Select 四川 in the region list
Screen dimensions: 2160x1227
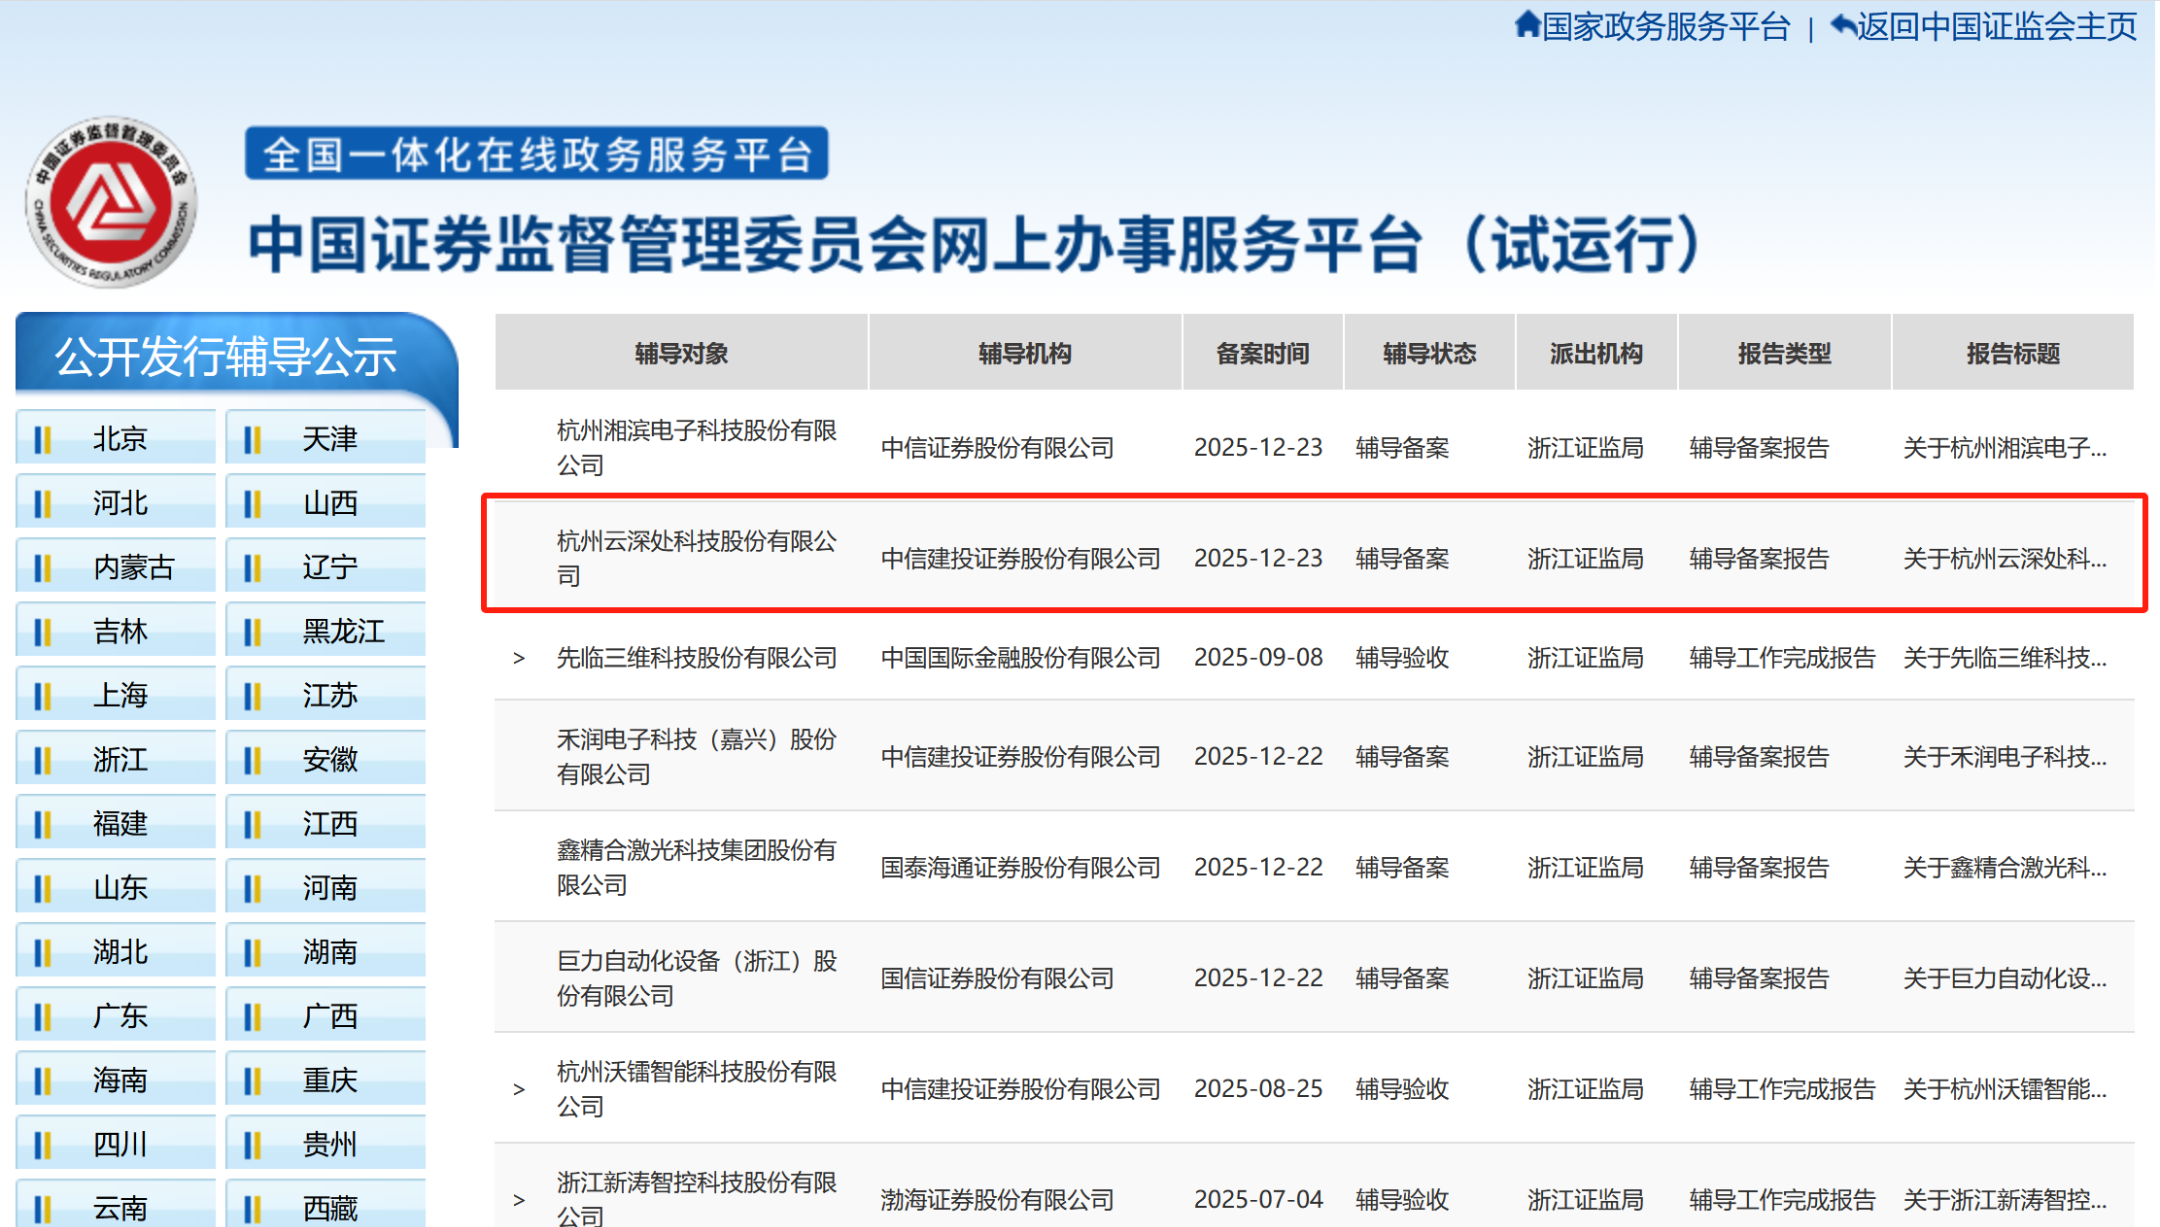click(x=120, y=1144)
